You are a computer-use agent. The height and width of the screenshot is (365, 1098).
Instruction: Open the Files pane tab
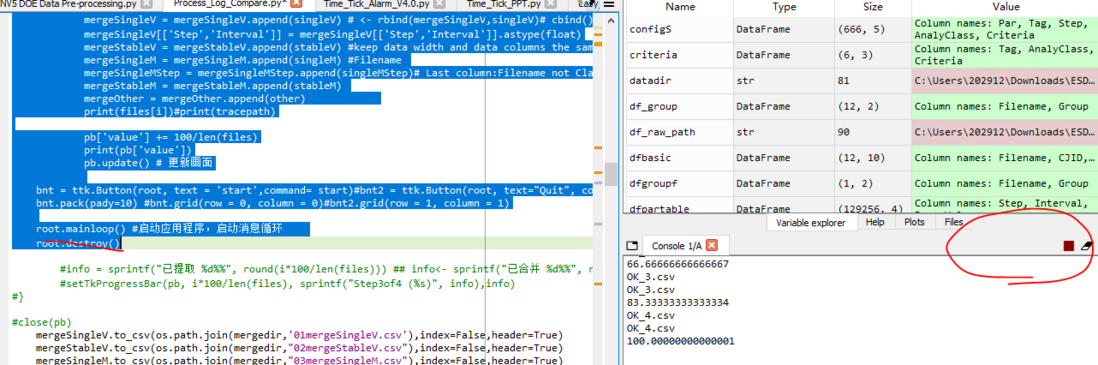click(x=954, y=222)
